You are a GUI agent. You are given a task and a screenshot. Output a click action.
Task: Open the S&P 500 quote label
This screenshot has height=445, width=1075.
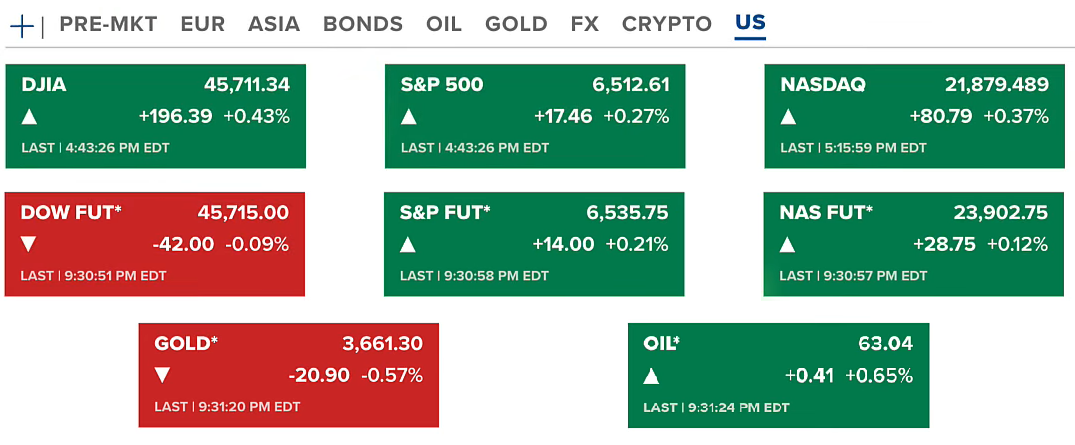[x=442, y=85]
